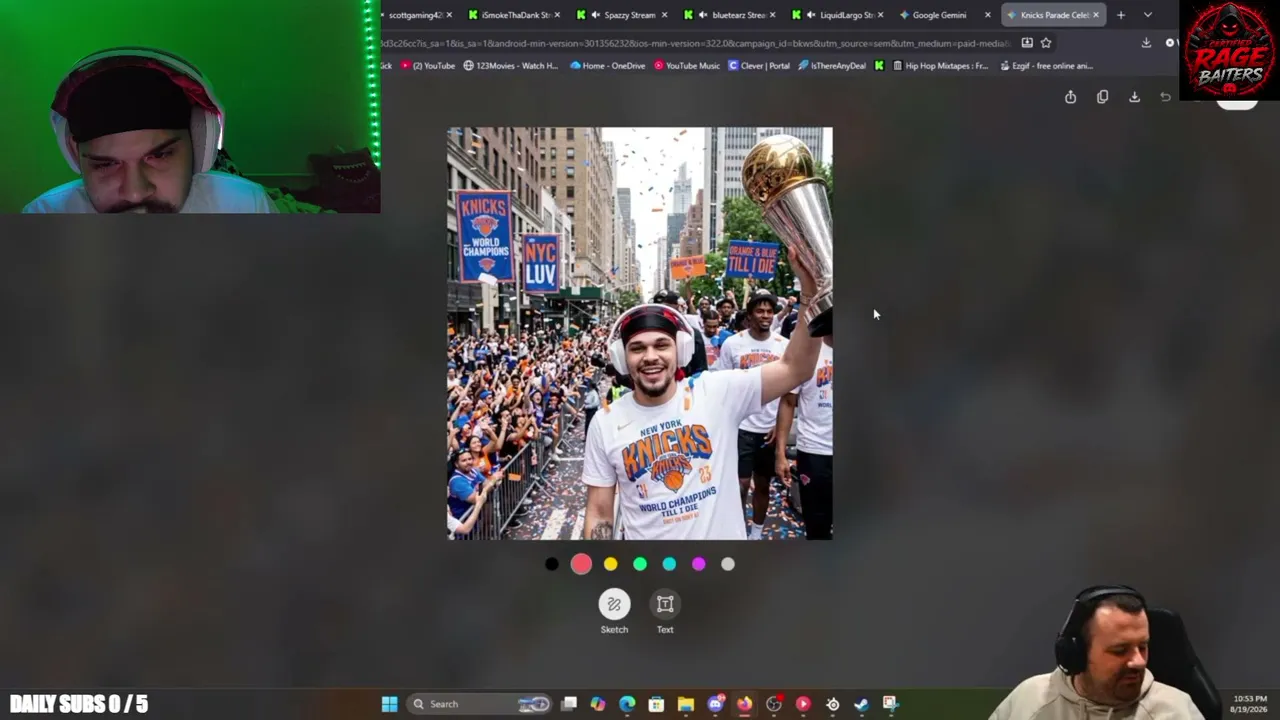The image size is (1280, 720).
Task: Close the Knicks Parade tab
Action: tap(1096, 15)
